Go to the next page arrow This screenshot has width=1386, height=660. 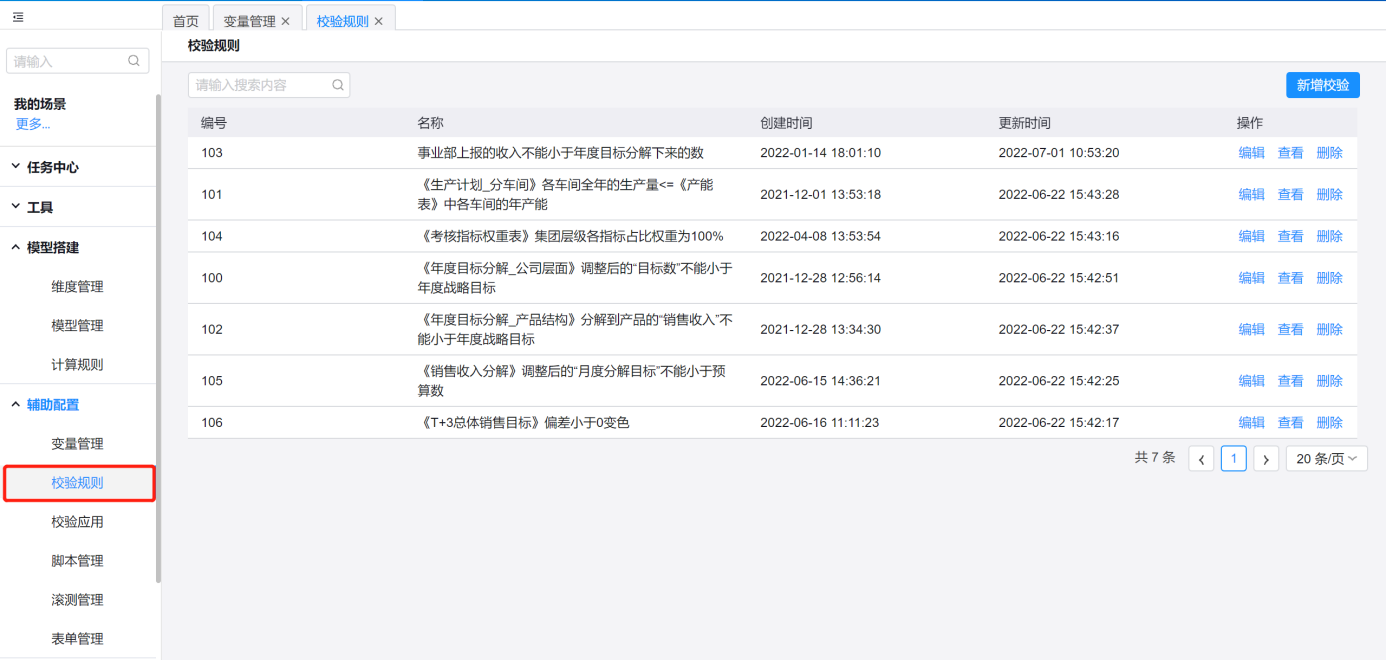click(1266, 459)
